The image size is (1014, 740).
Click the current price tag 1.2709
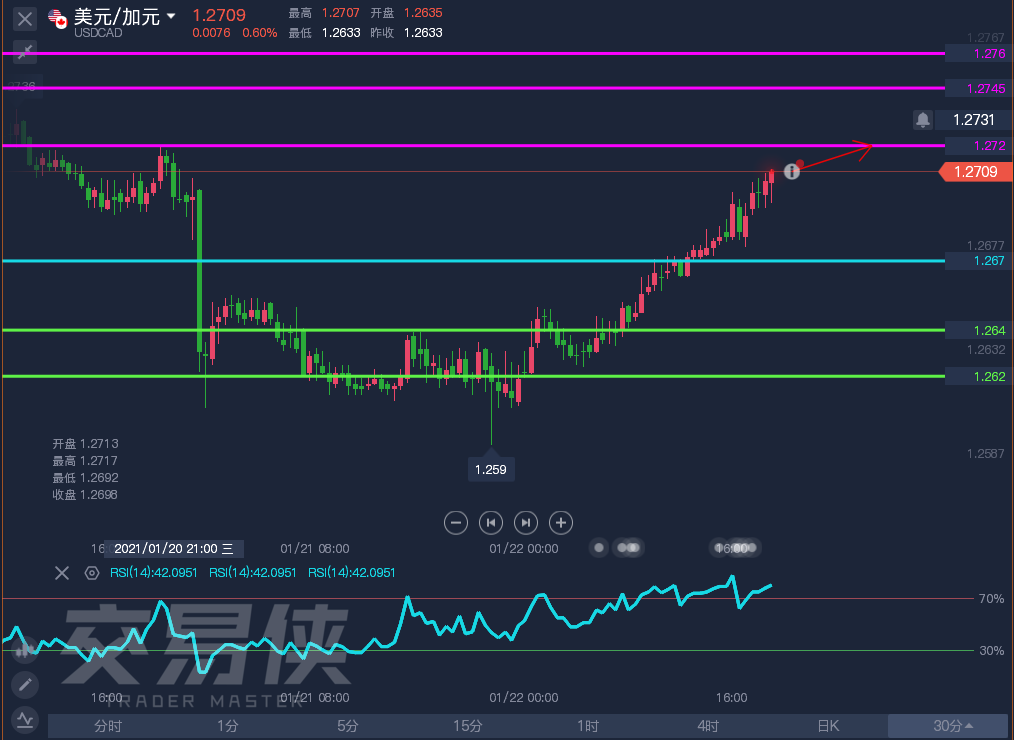[976, 171]
